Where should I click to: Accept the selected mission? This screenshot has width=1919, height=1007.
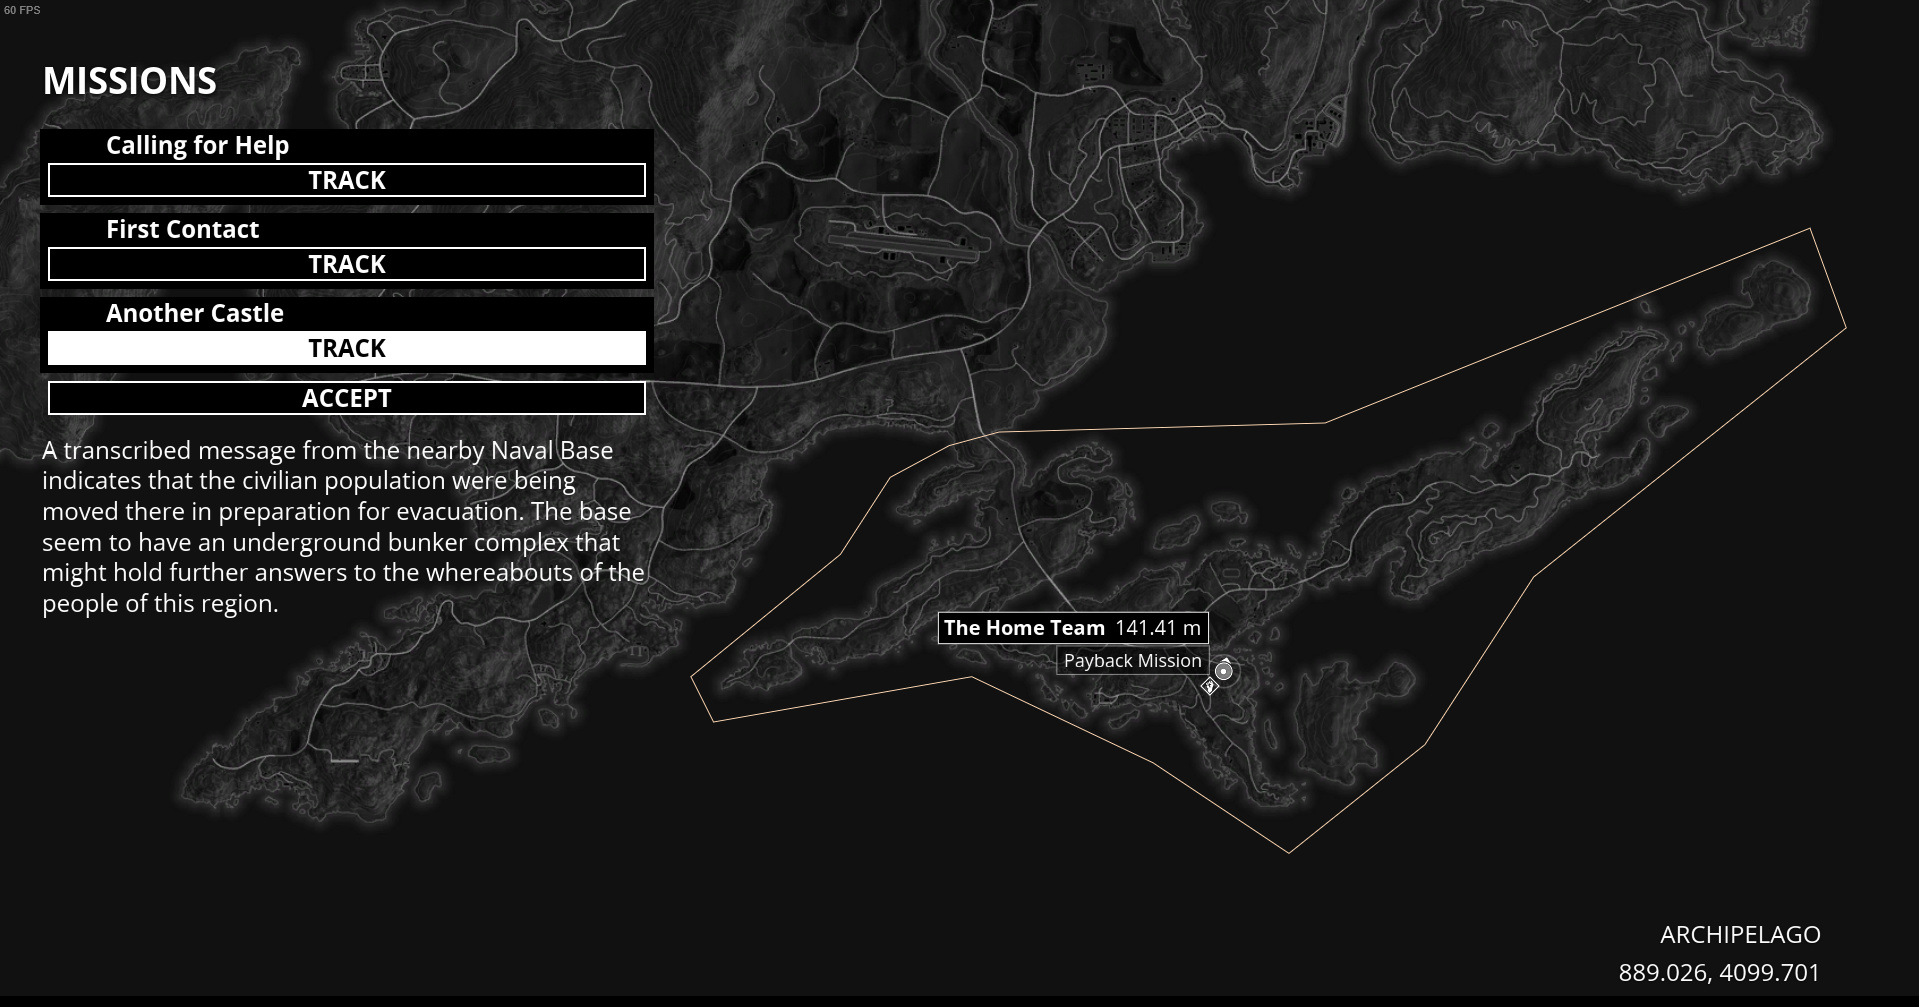pos(347,398)
